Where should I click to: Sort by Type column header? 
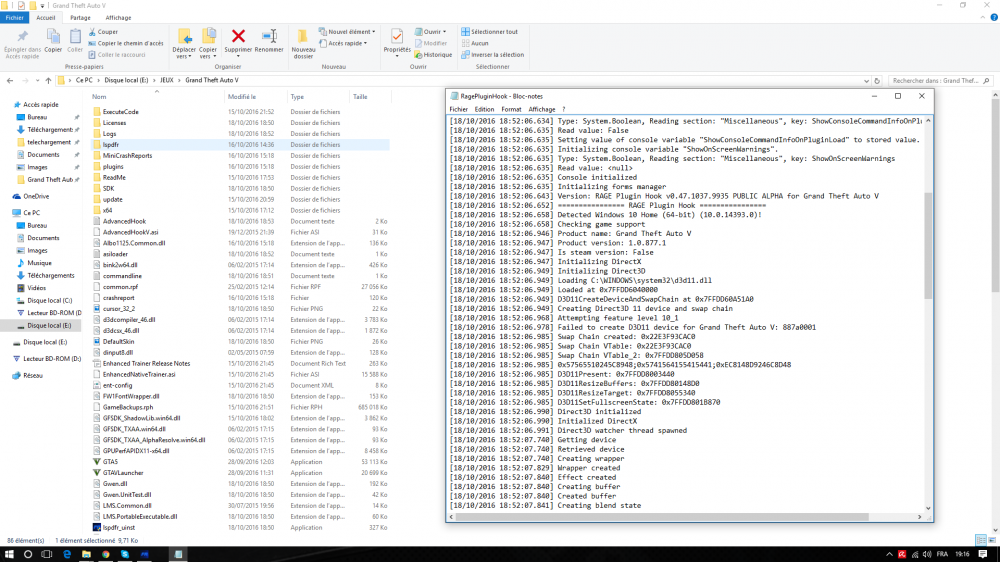297,97
